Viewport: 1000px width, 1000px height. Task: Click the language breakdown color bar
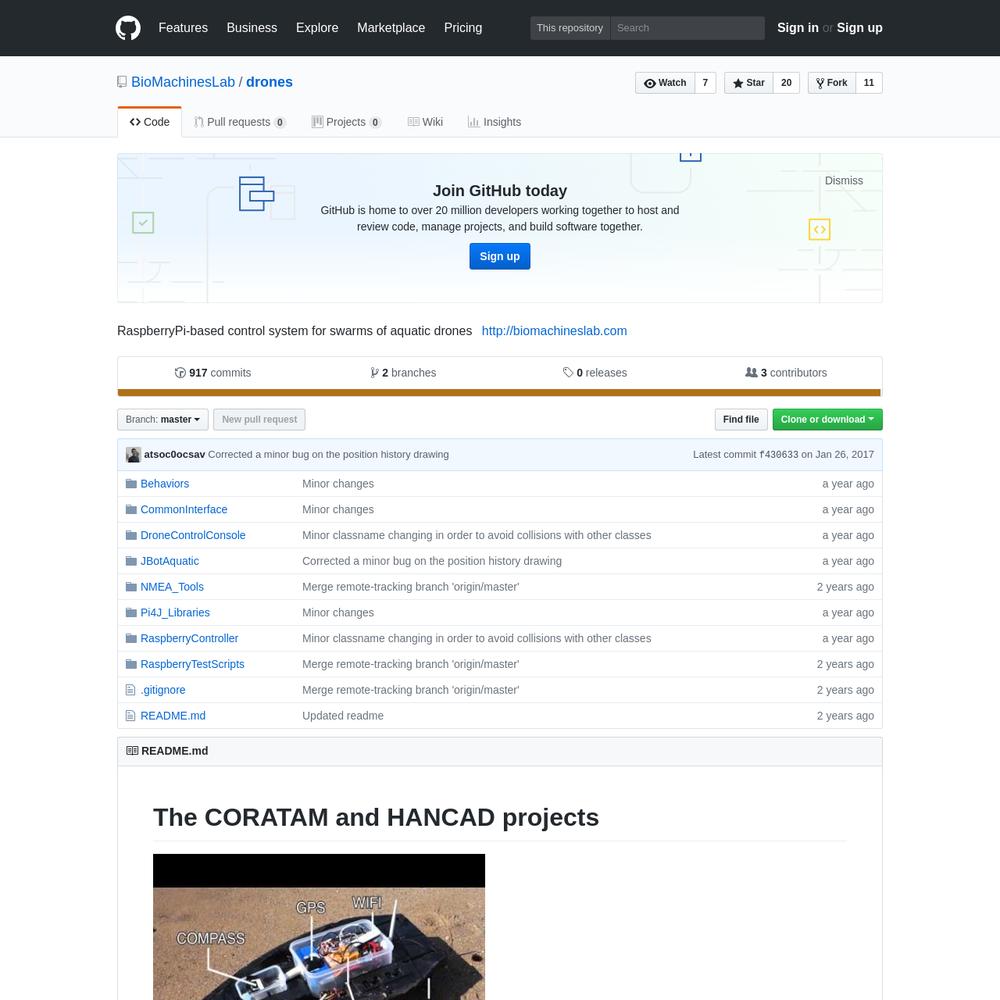click(x=499, y=393)
